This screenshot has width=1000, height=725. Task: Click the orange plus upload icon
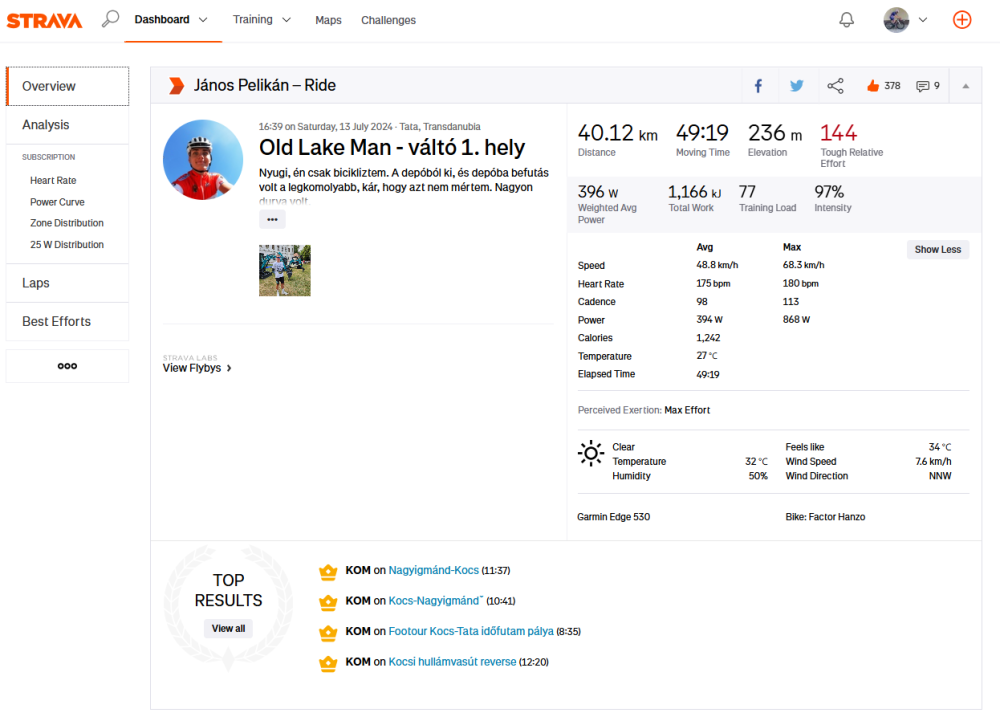pos(962,20)
